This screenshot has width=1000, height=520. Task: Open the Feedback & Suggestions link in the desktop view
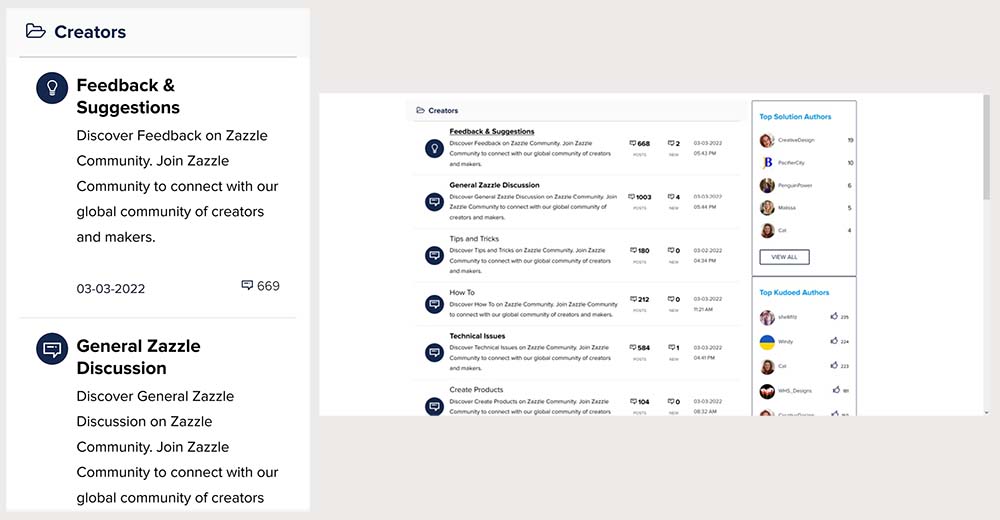click(492, 131)
